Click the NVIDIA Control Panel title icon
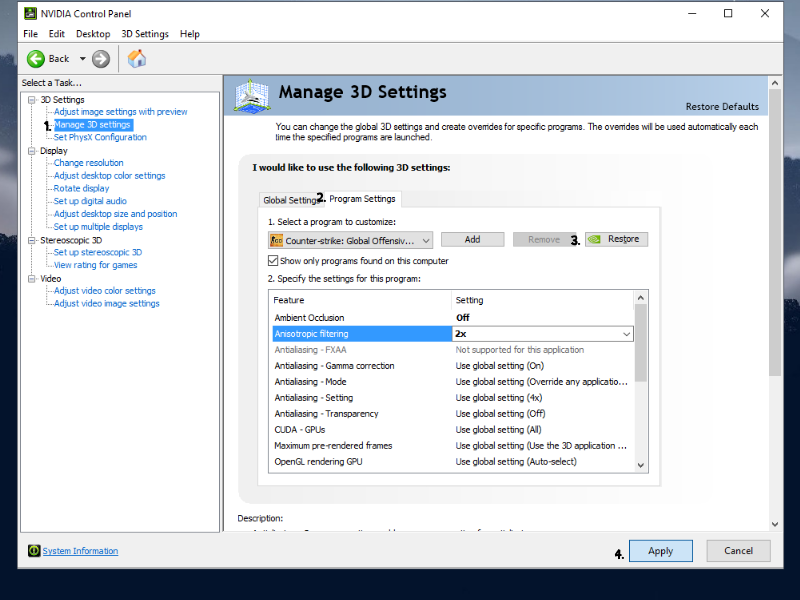 click(x=31, y=13)
